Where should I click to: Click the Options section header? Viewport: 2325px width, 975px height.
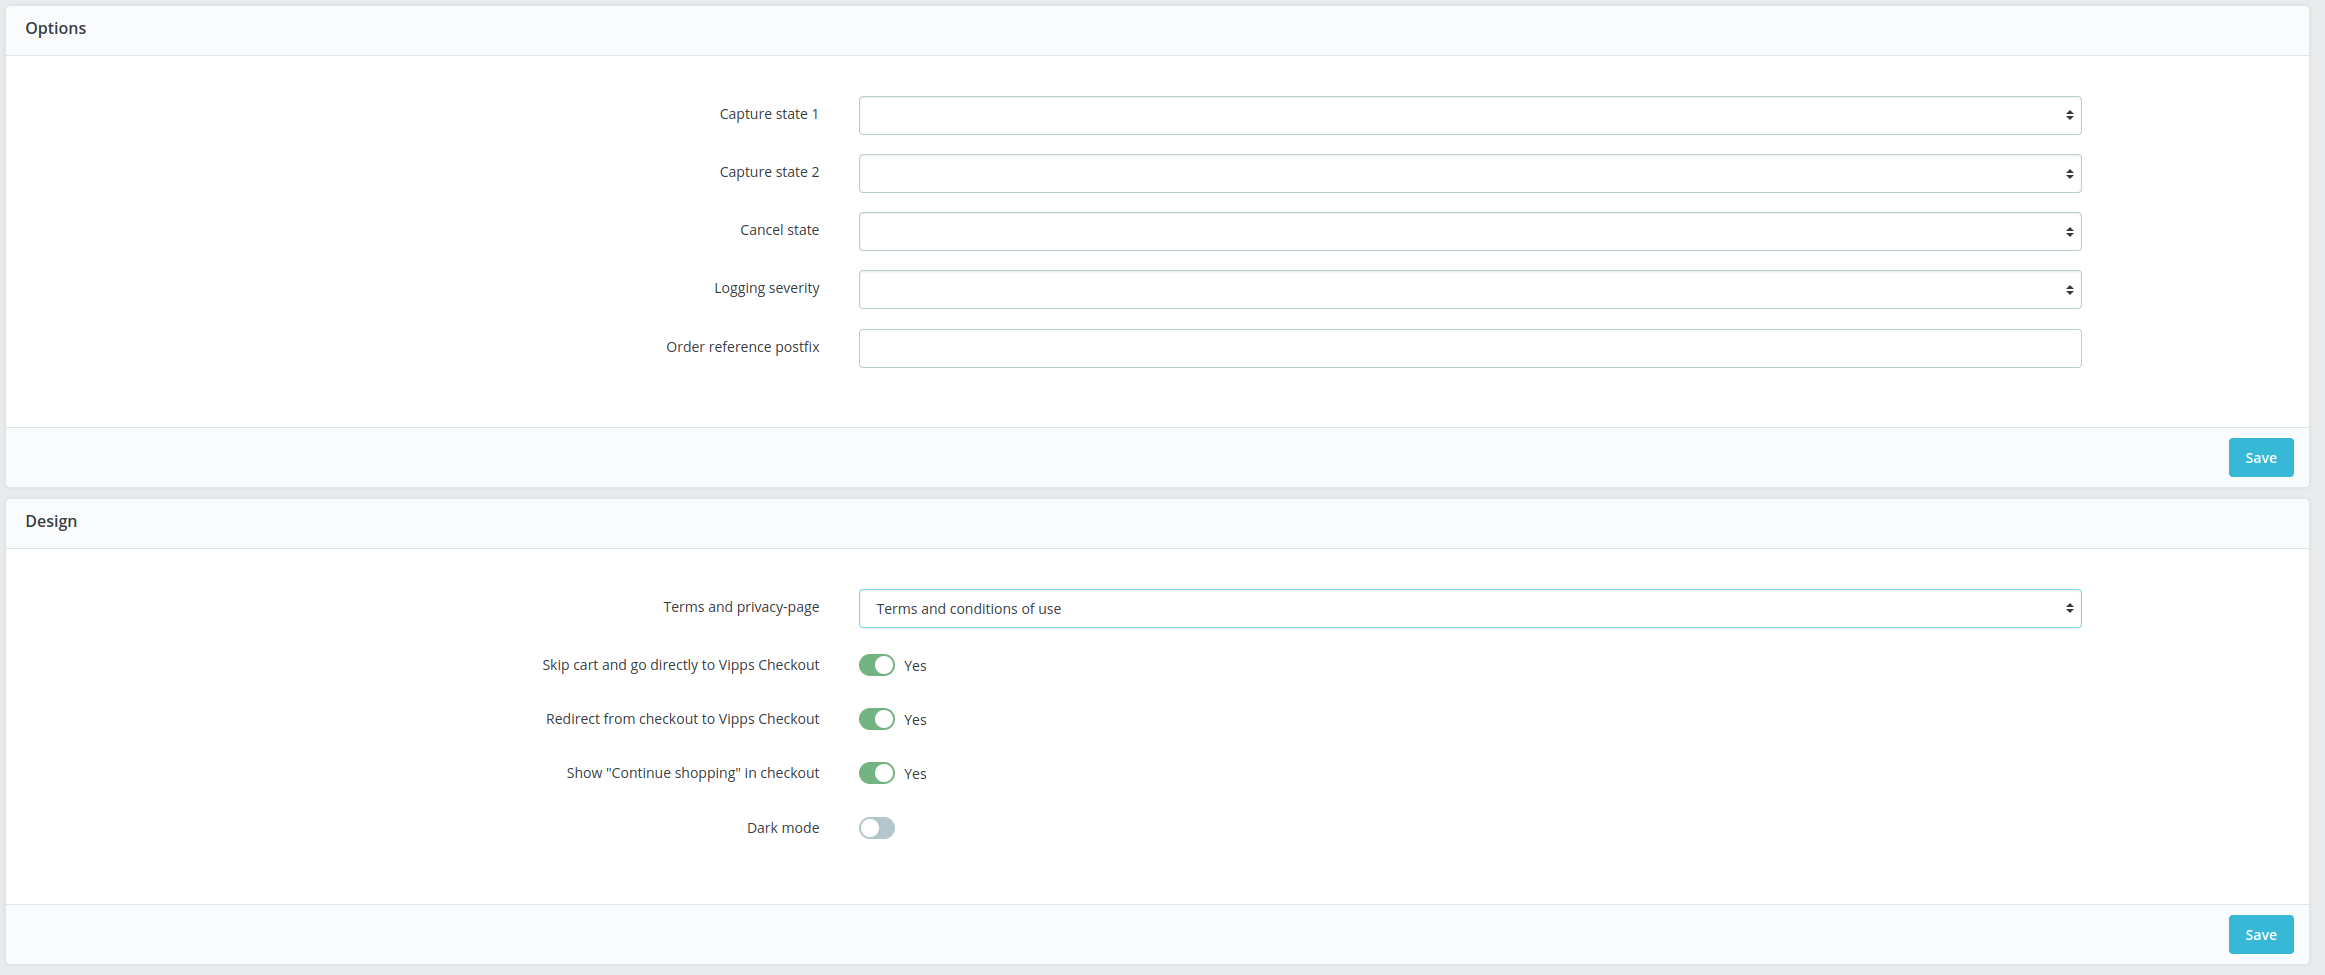click(56, 27)
